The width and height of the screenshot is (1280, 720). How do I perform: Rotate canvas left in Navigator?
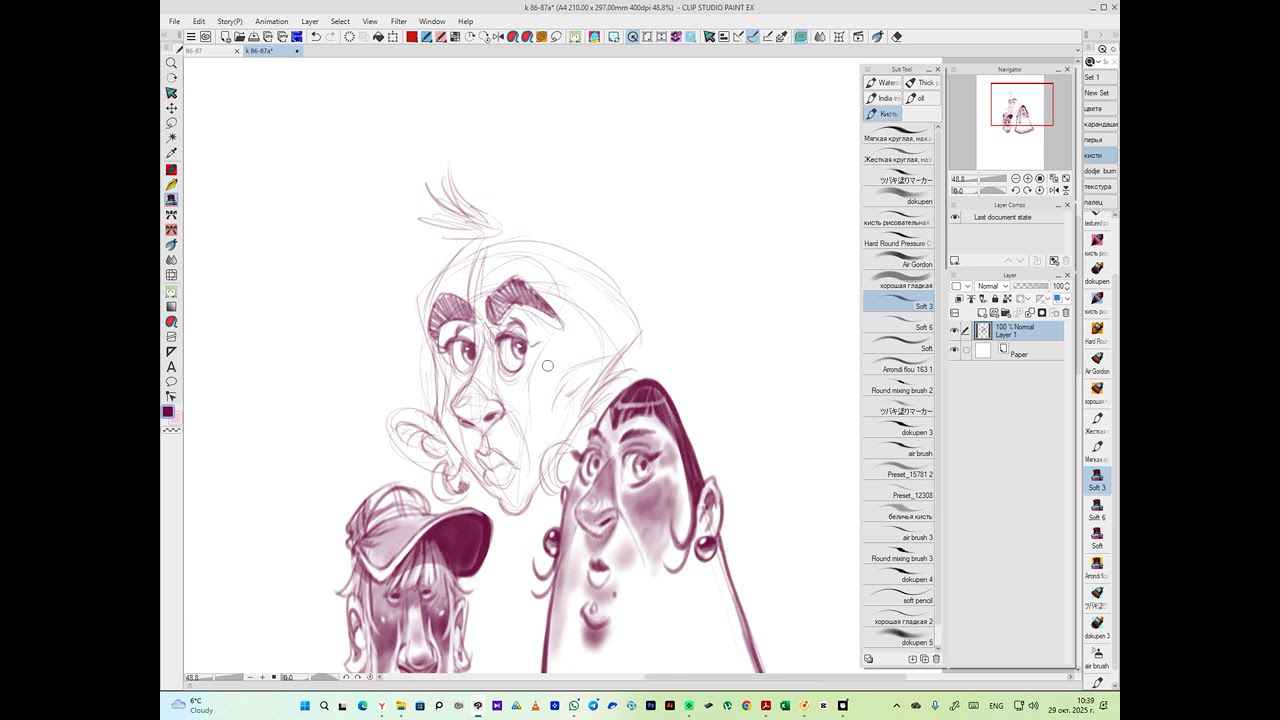[1016, 190]
